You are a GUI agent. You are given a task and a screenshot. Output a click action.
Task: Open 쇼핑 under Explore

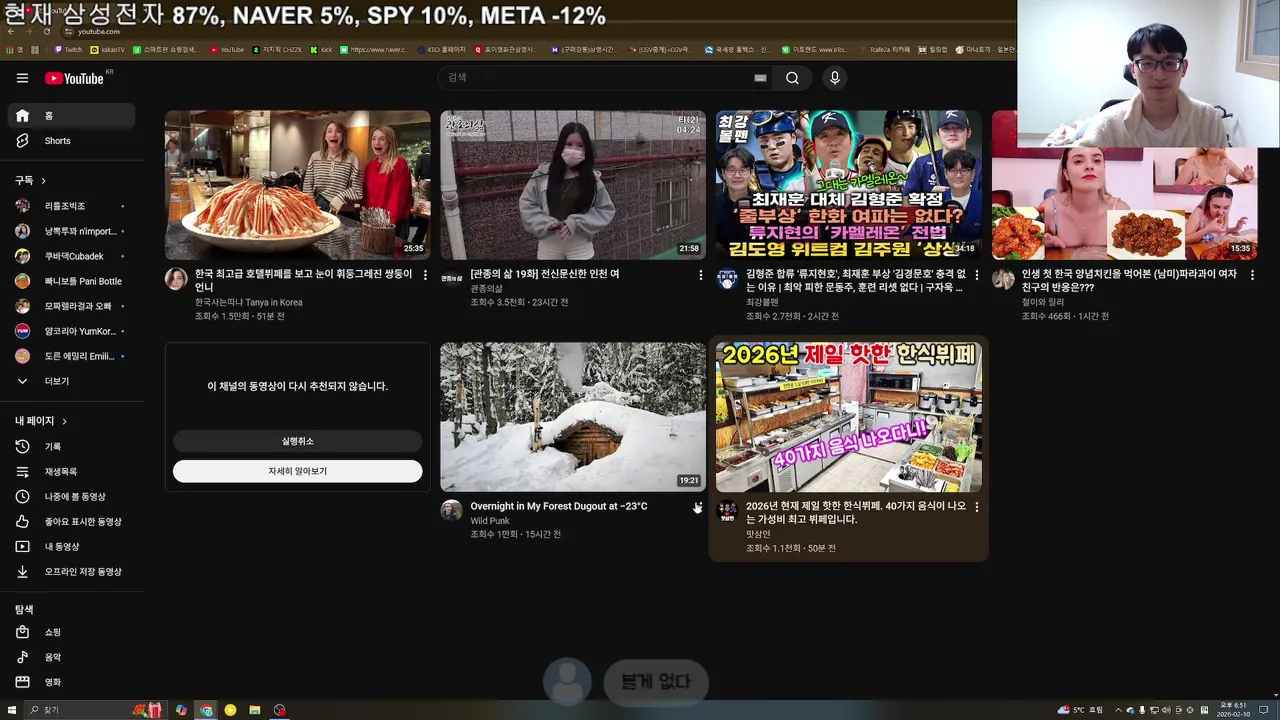tap(70, 632)
